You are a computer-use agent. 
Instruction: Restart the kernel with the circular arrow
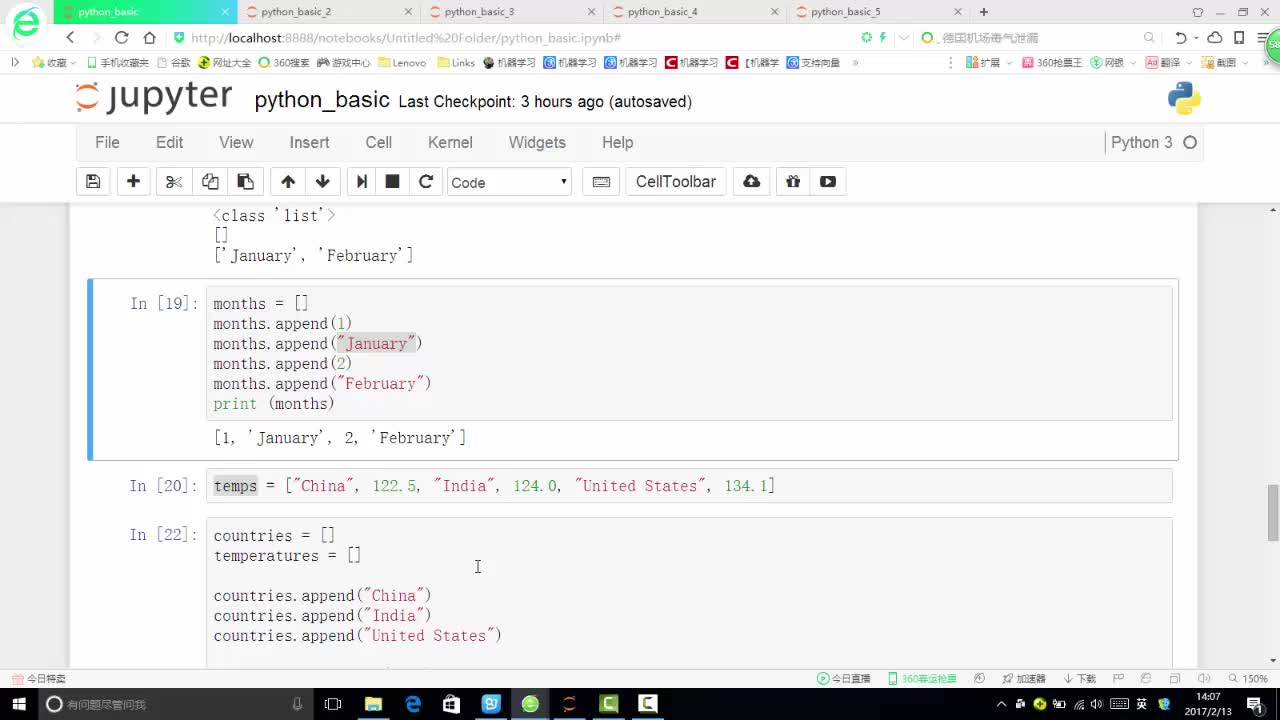[x=426, y=182]
